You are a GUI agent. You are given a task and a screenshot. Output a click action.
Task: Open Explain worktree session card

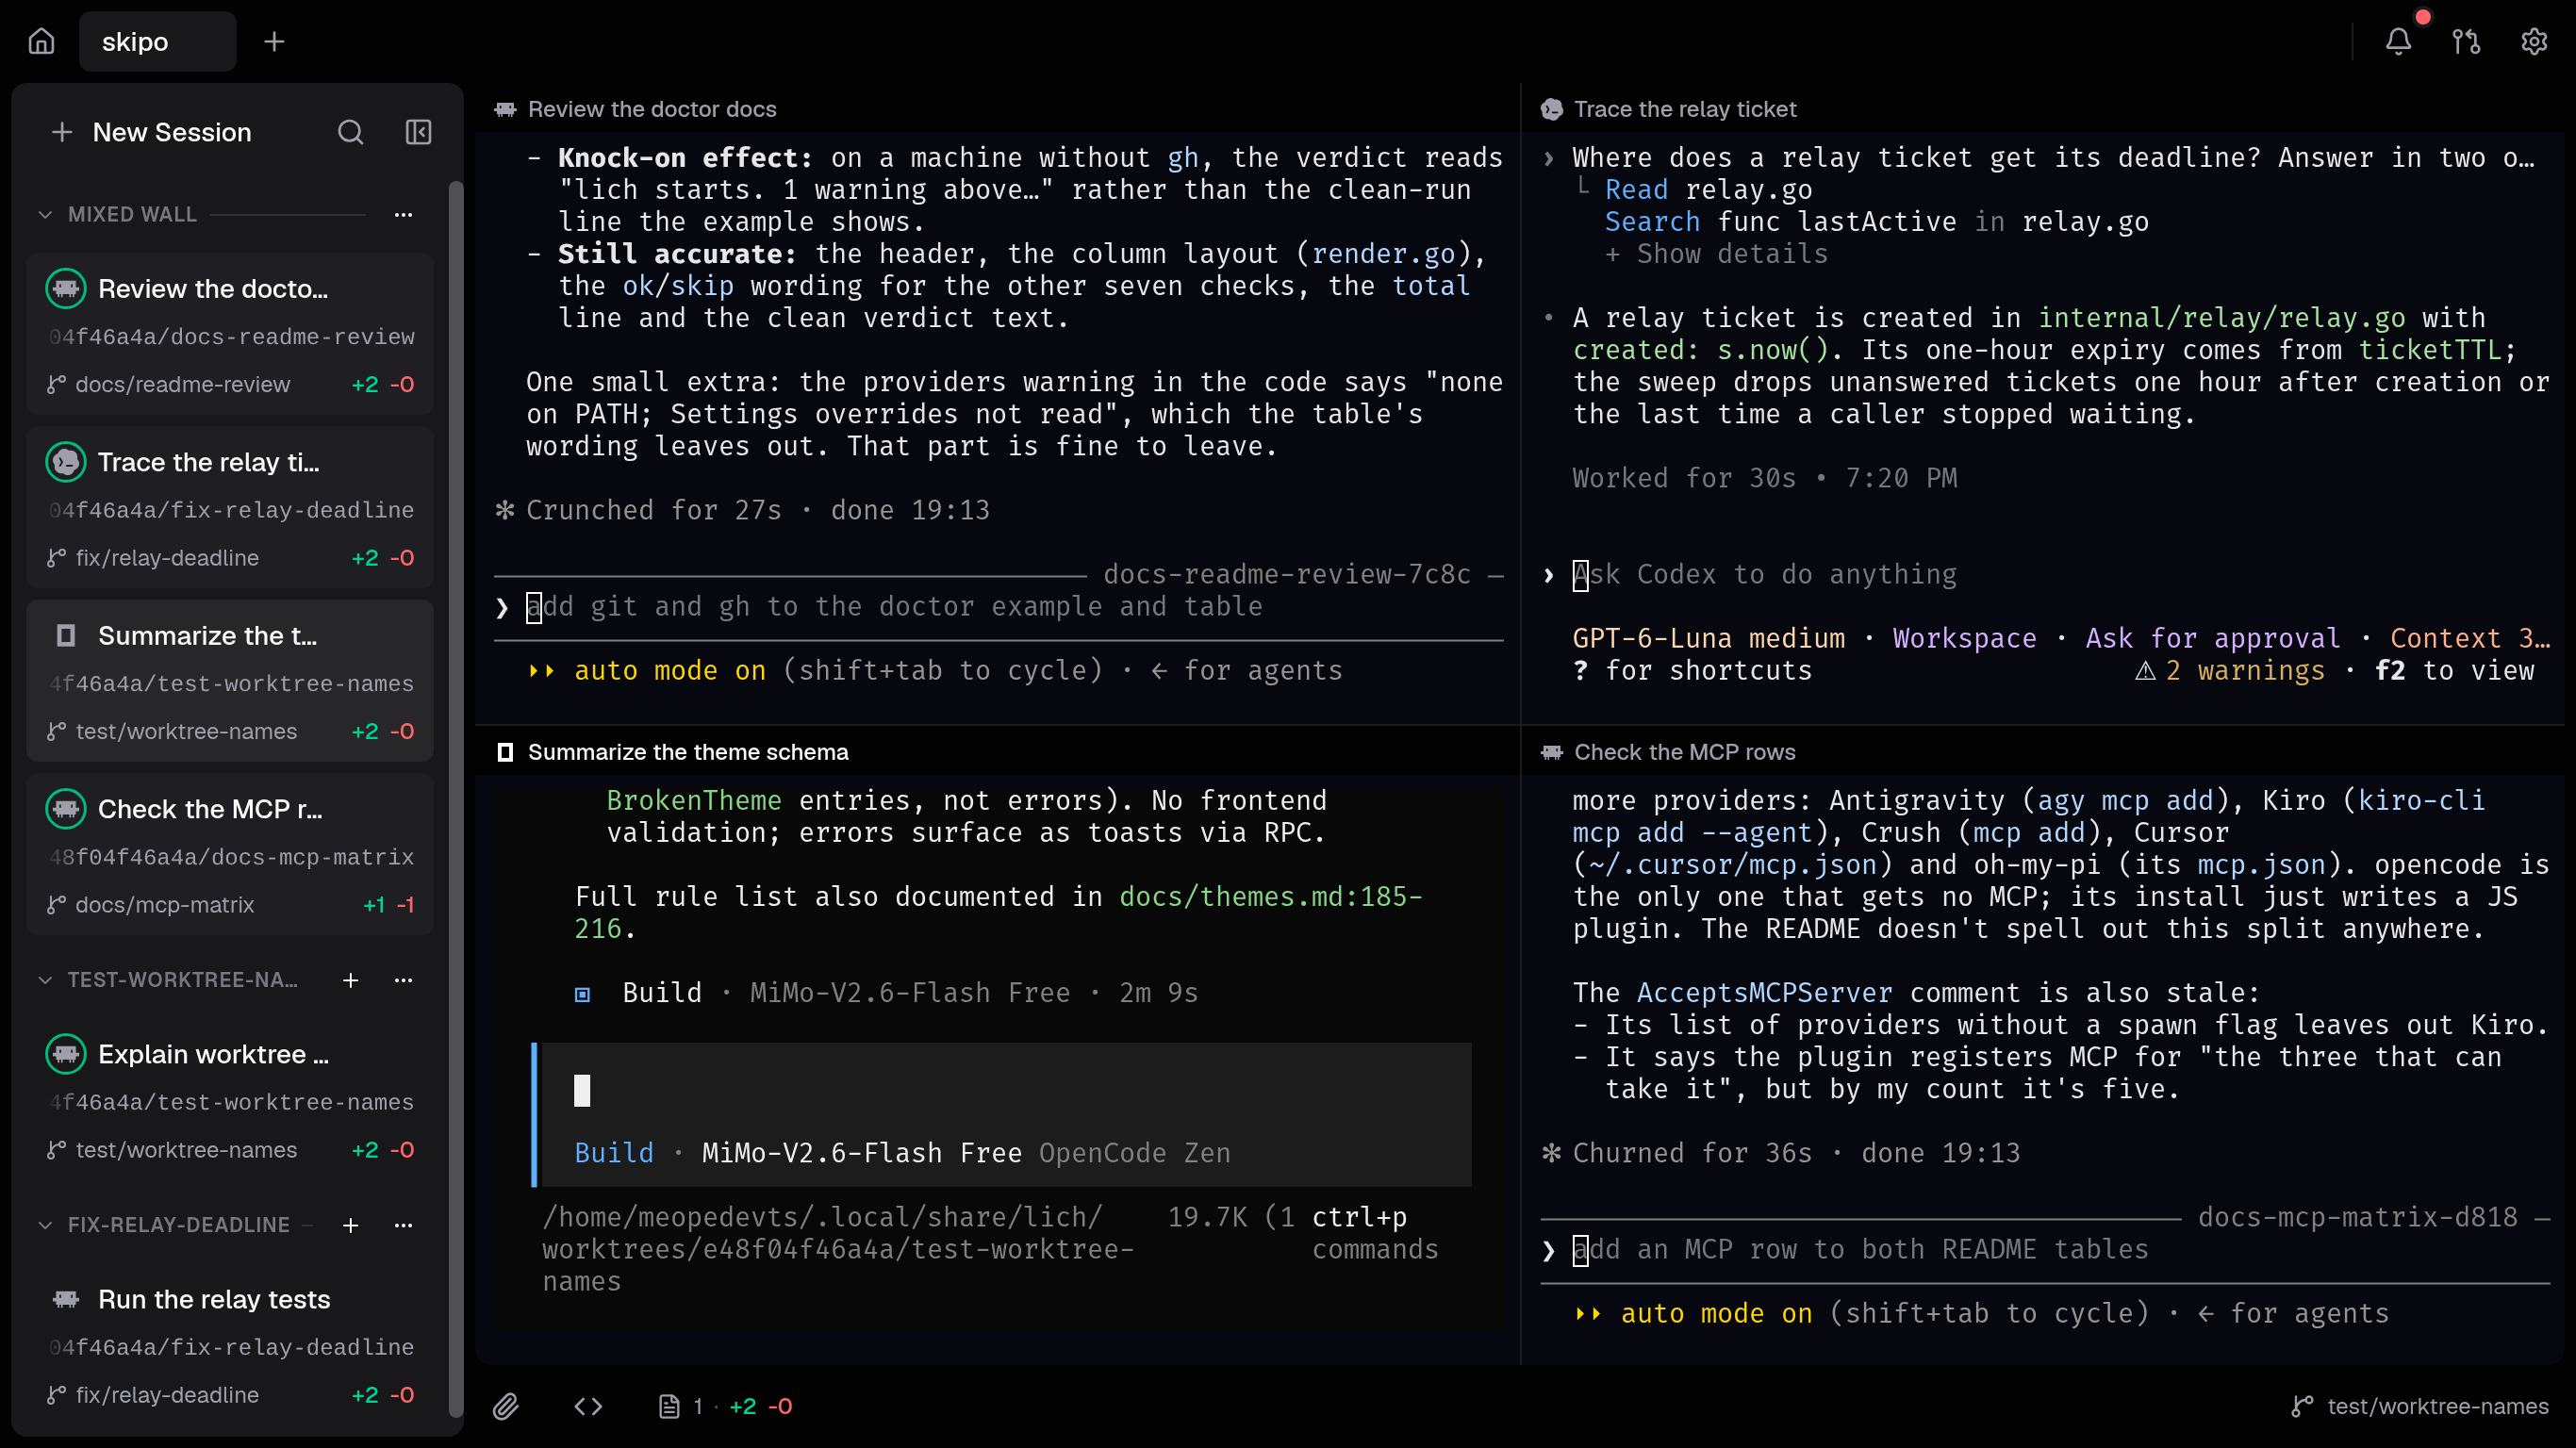coord(230,1100)
